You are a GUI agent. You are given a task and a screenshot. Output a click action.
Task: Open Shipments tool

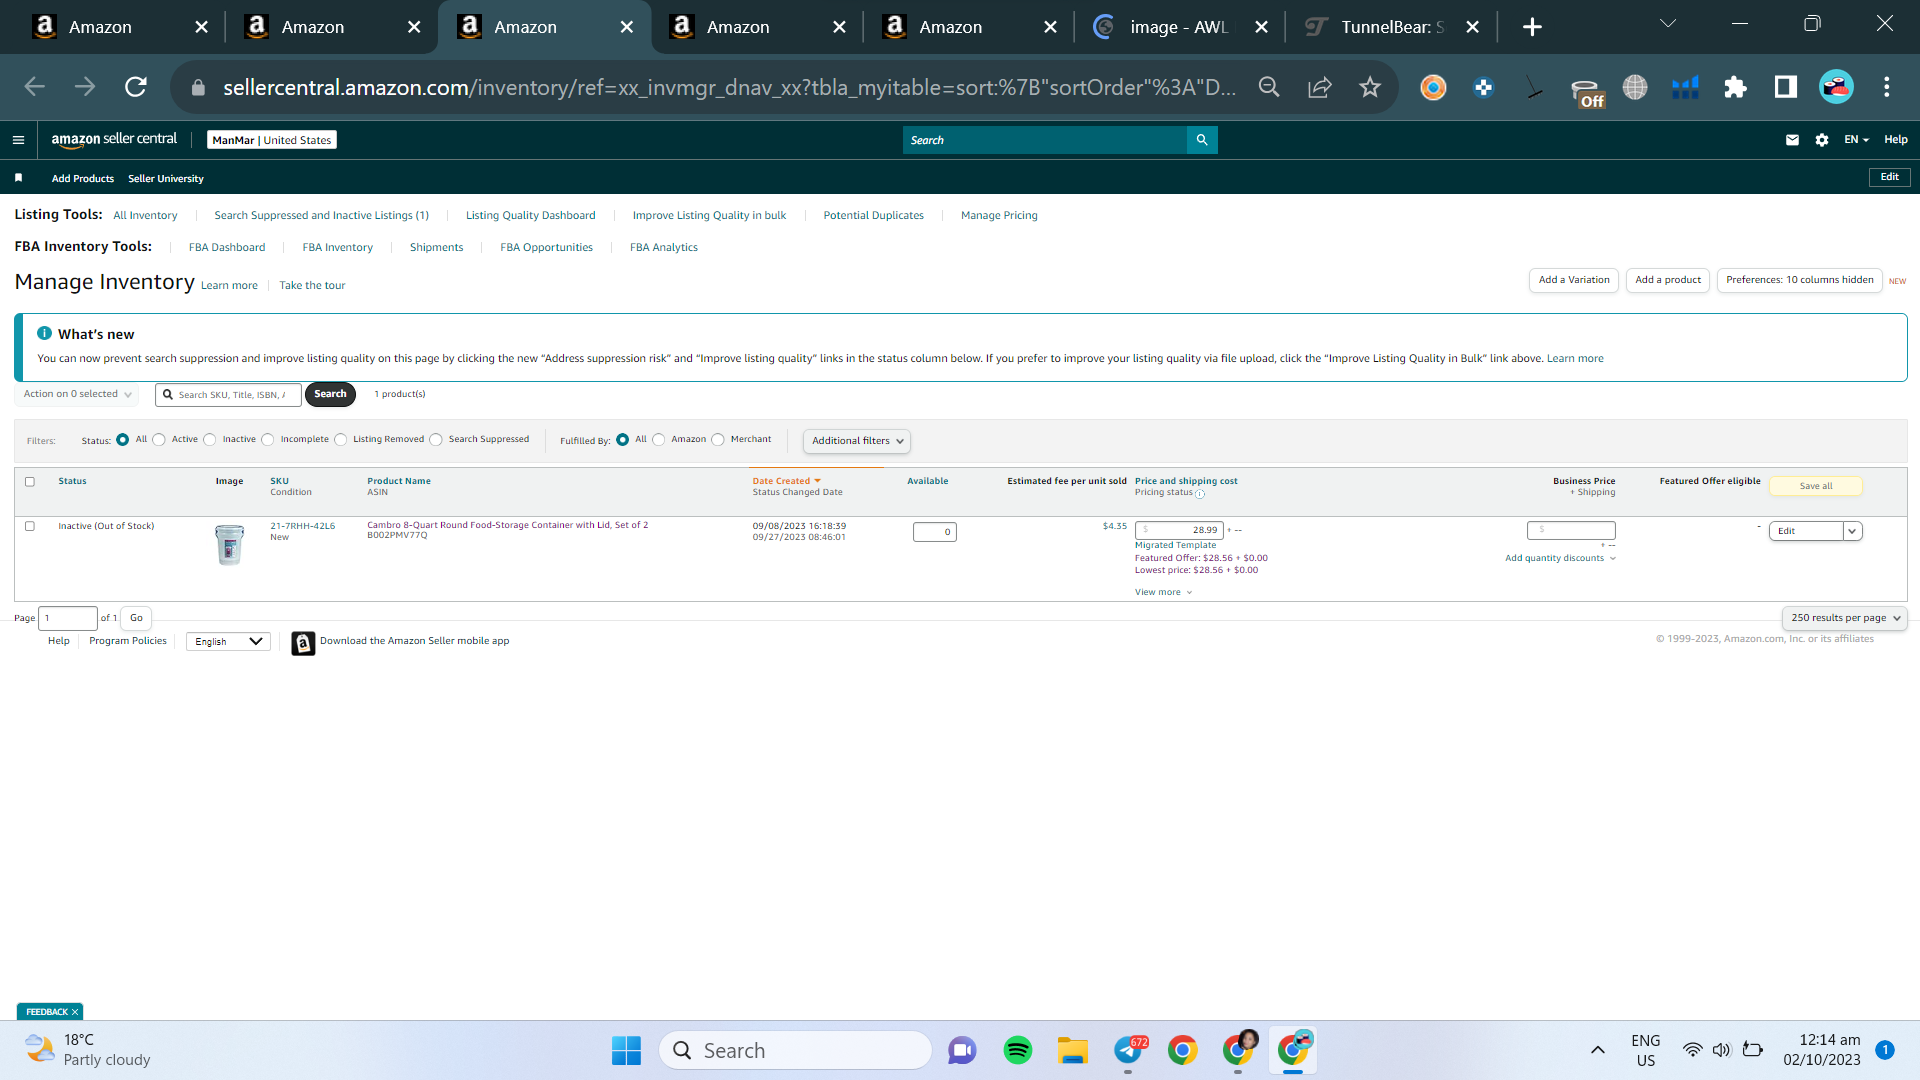[437, 248]
